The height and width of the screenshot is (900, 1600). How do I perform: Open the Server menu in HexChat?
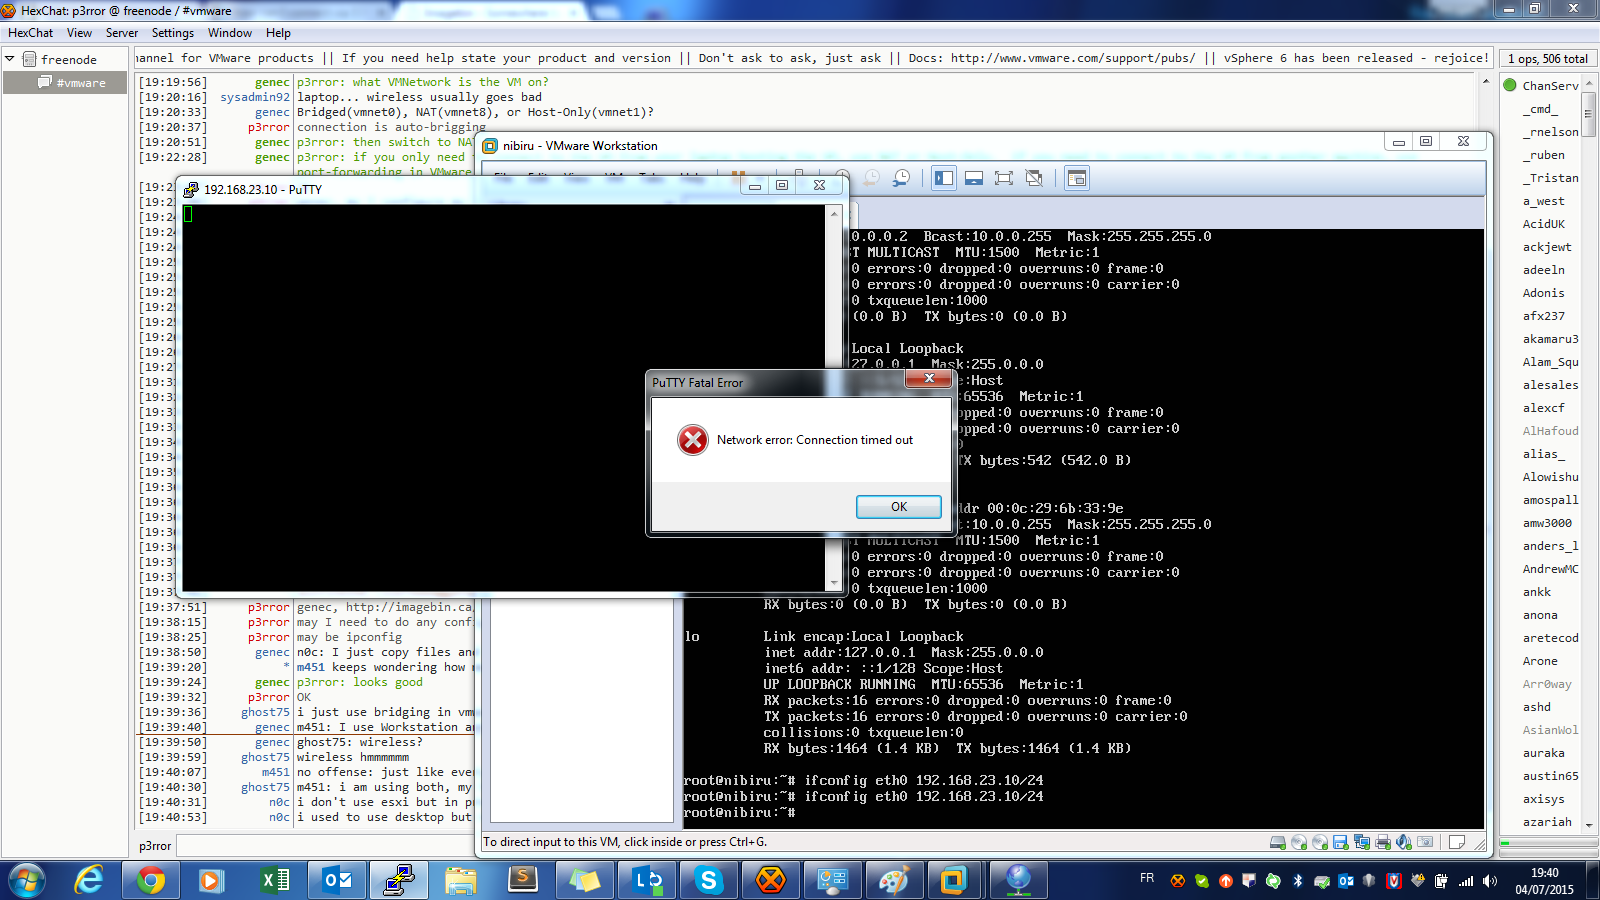[122, 33]
